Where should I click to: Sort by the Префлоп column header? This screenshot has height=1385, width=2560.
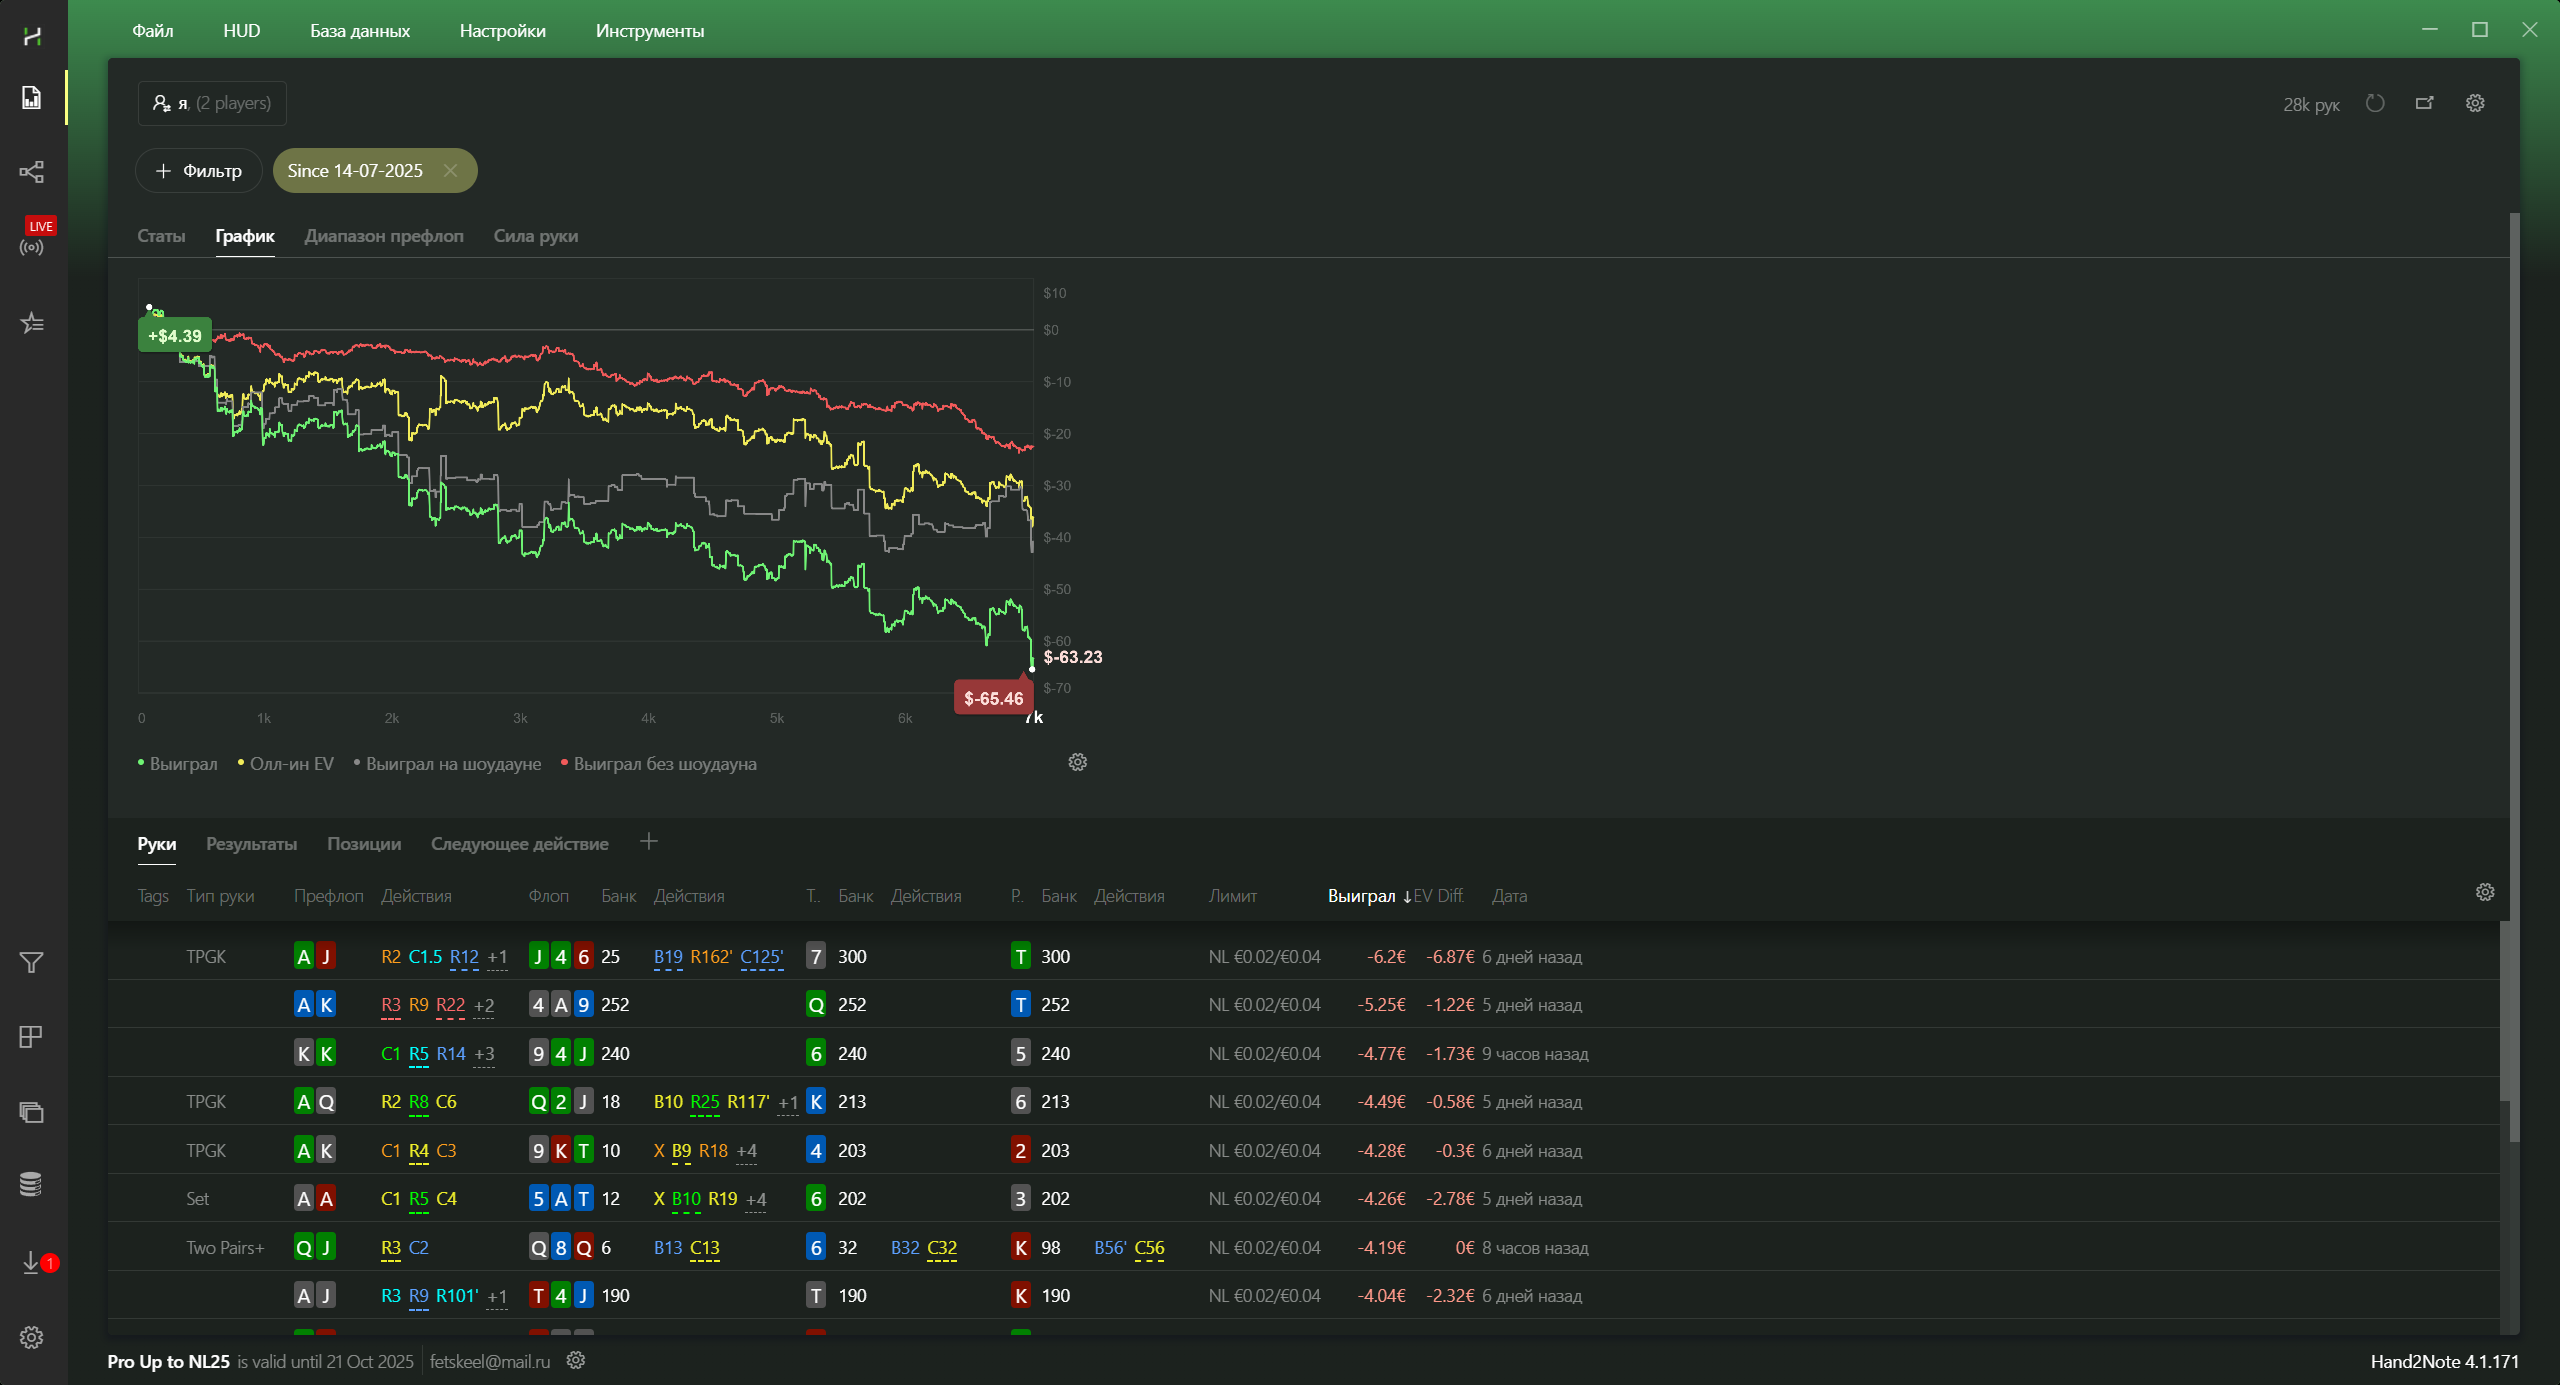pos(329,896)
